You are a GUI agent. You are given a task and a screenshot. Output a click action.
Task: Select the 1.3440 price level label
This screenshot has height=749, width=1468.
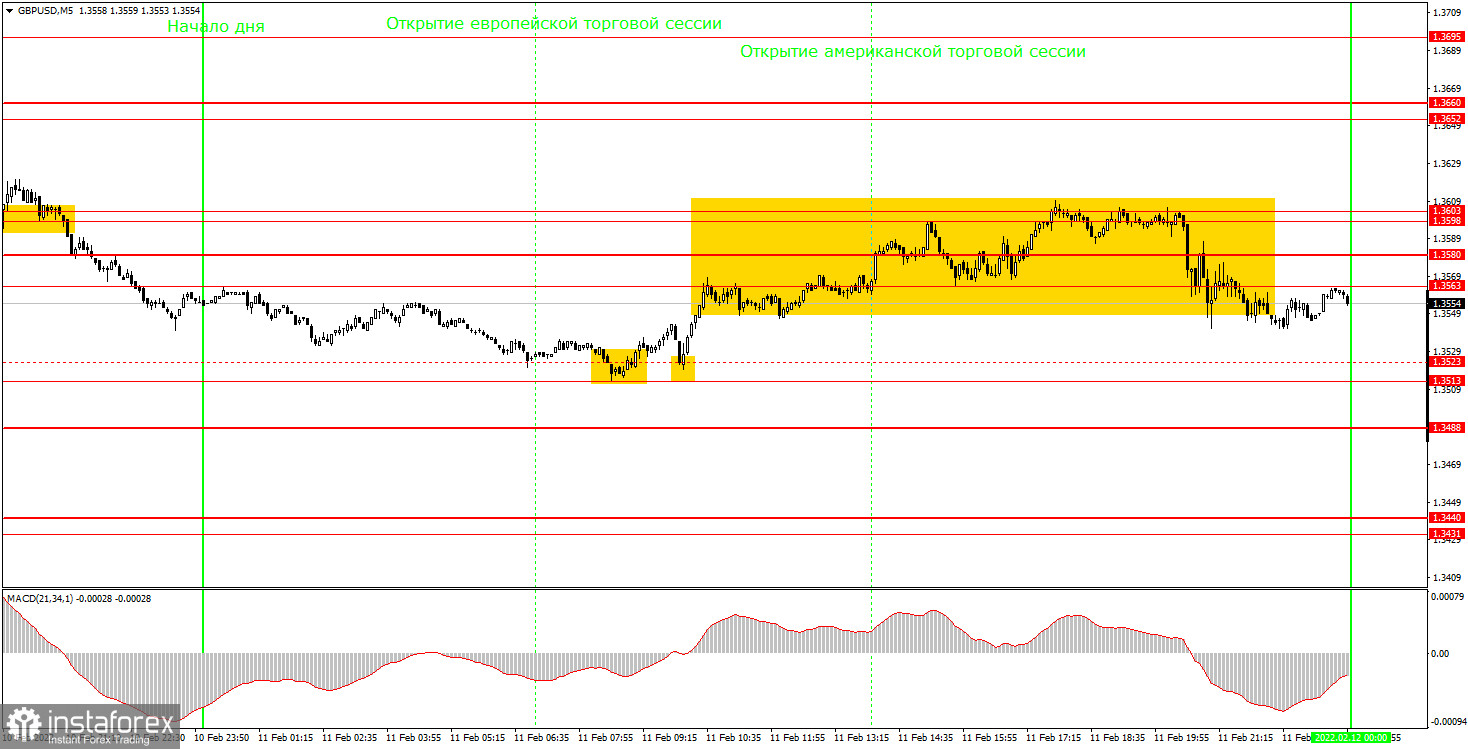click(1447, 518)
